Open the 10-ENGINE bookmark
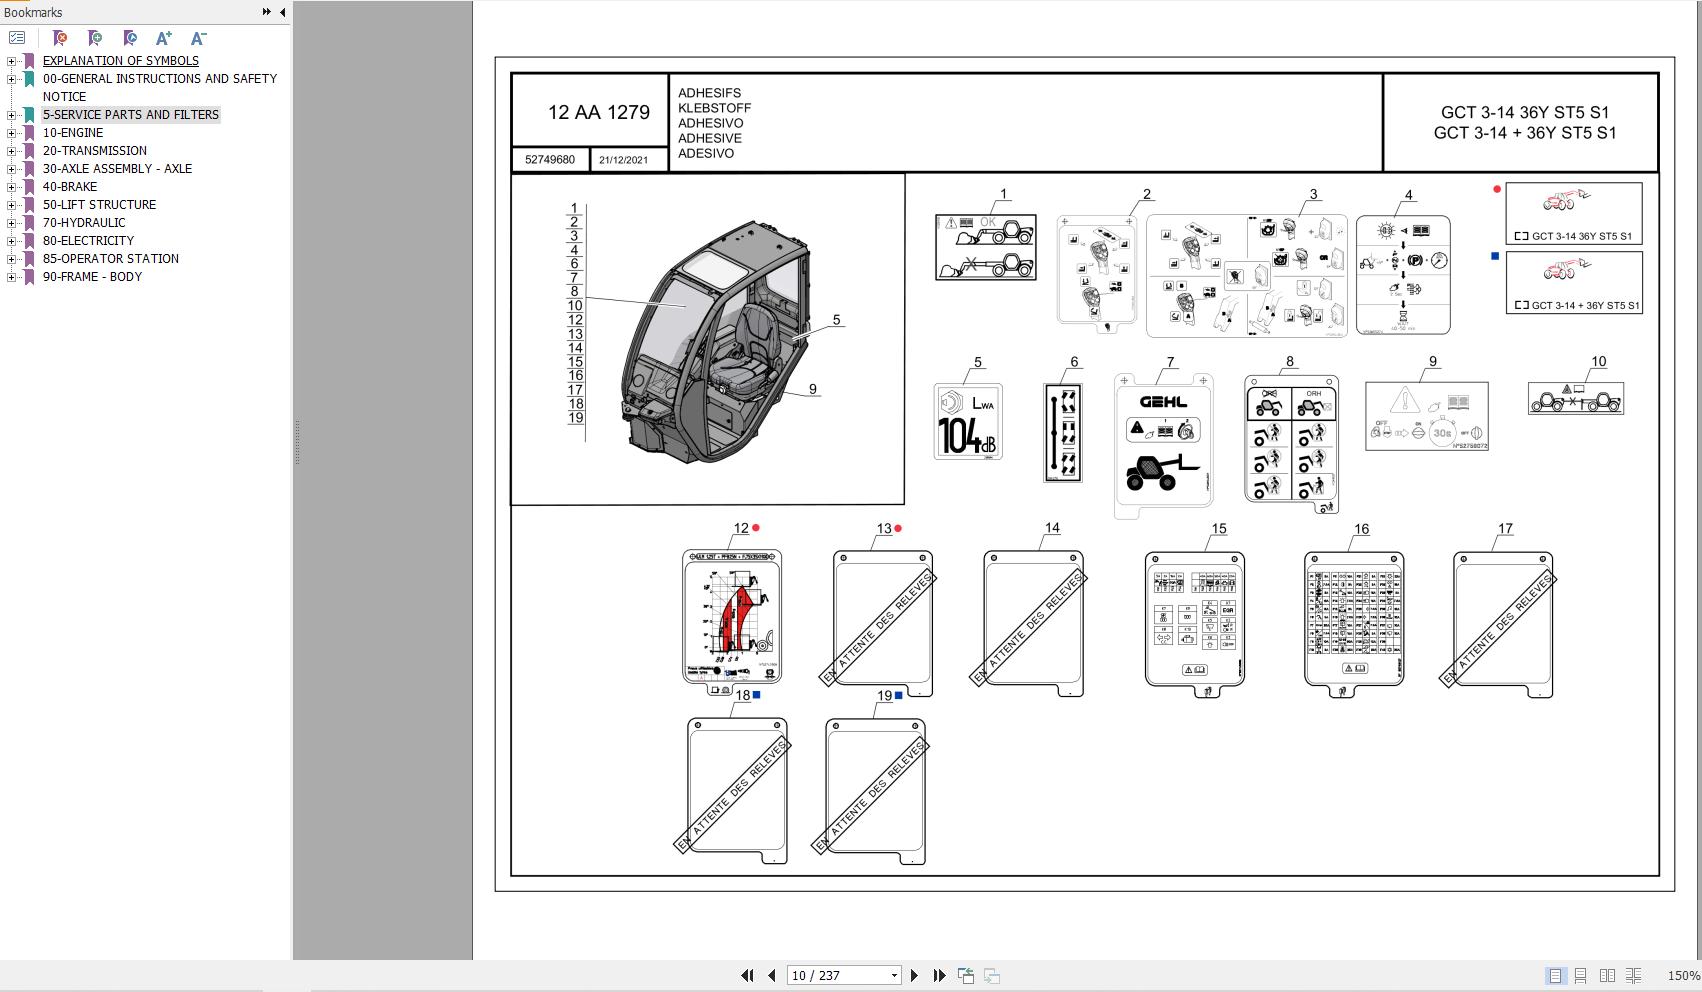 (x=73, y=133)
